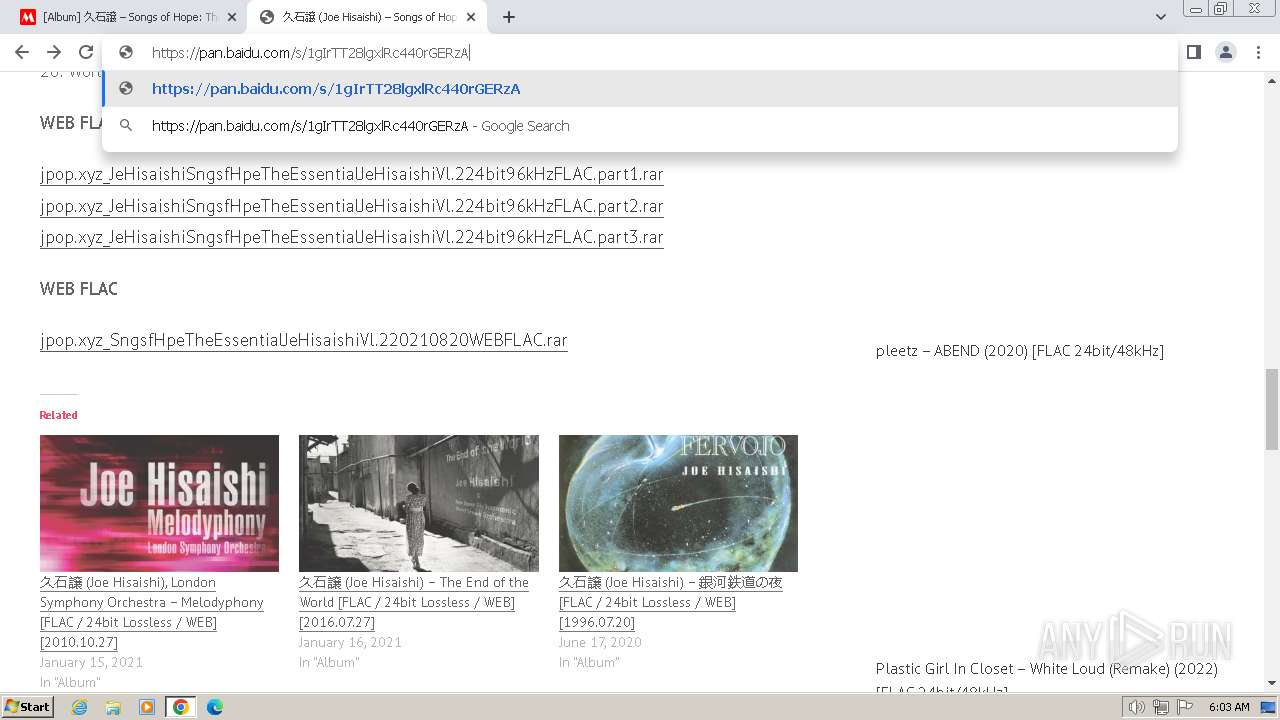Click the 'January 16, 2021' date text

click(x=350, y=642)
